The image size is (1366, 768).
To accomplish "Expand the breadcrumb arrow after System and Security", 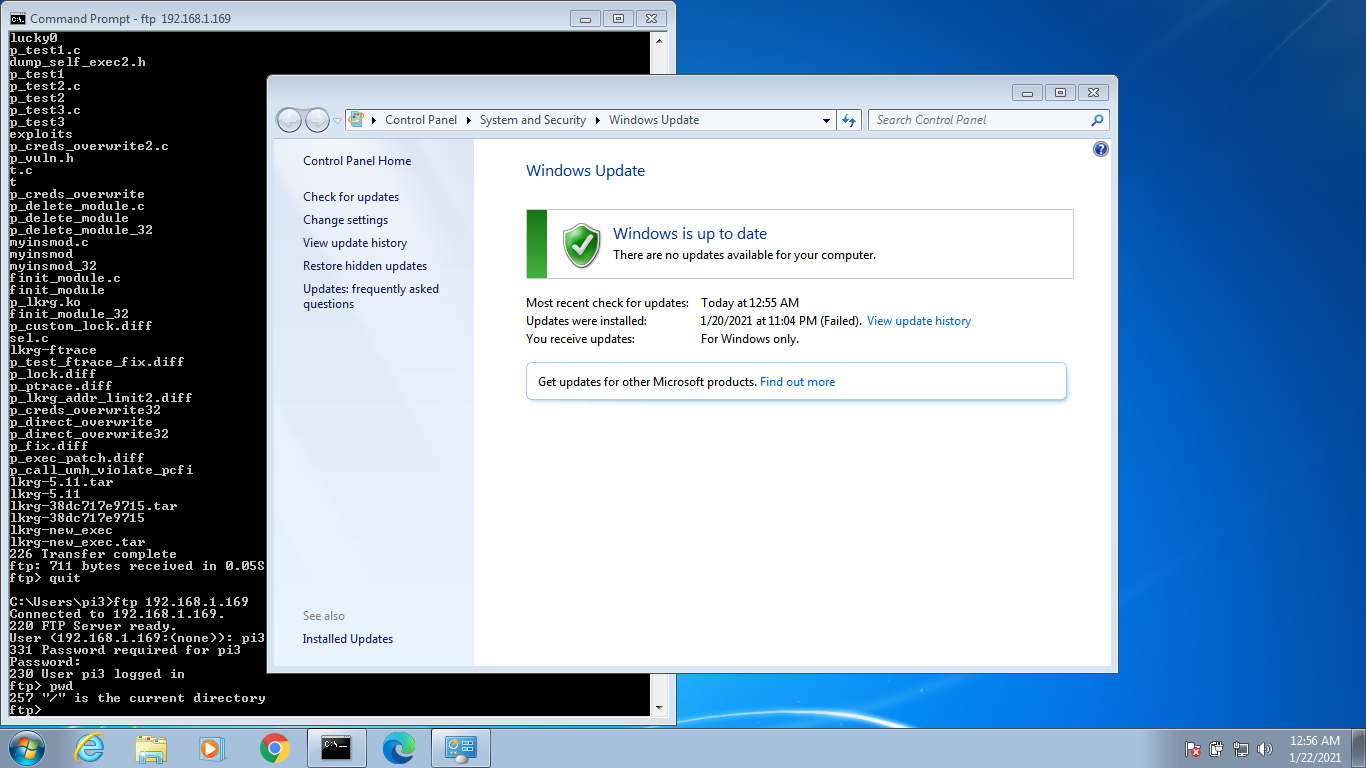I will coord(598,120).
